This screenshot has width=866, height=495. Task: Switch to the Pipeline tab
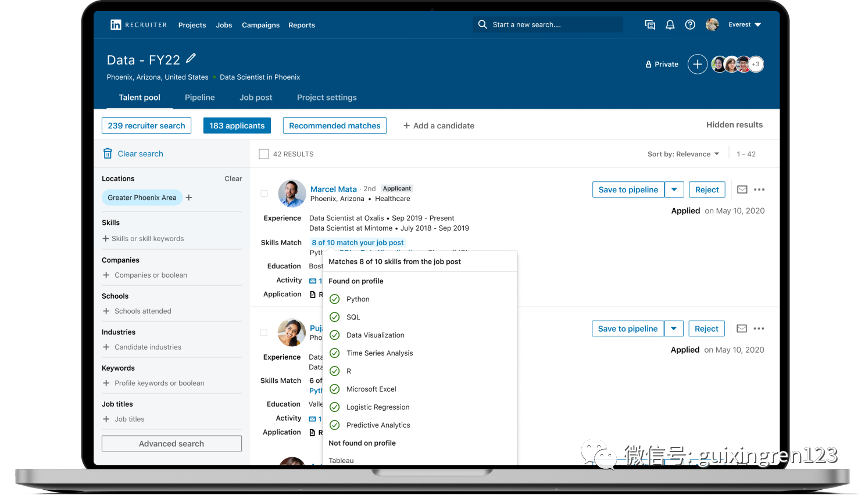pyautogui.click(x=199, y=97)
